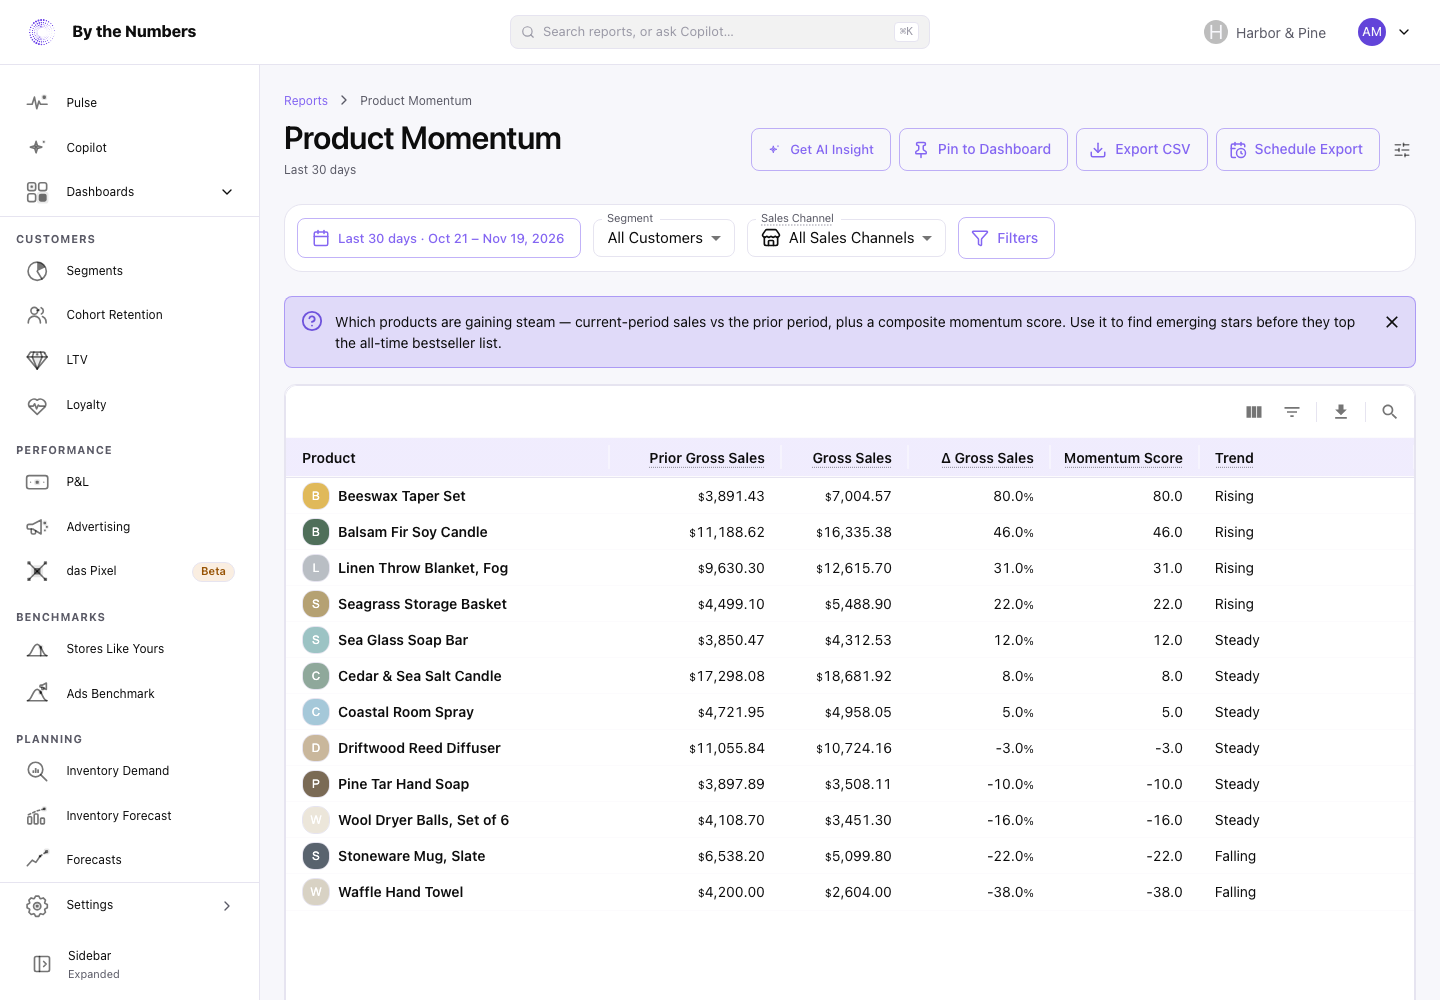1440x1000 pixels.
Task: Open the table filter list icon
Action: coord(1292,412)
